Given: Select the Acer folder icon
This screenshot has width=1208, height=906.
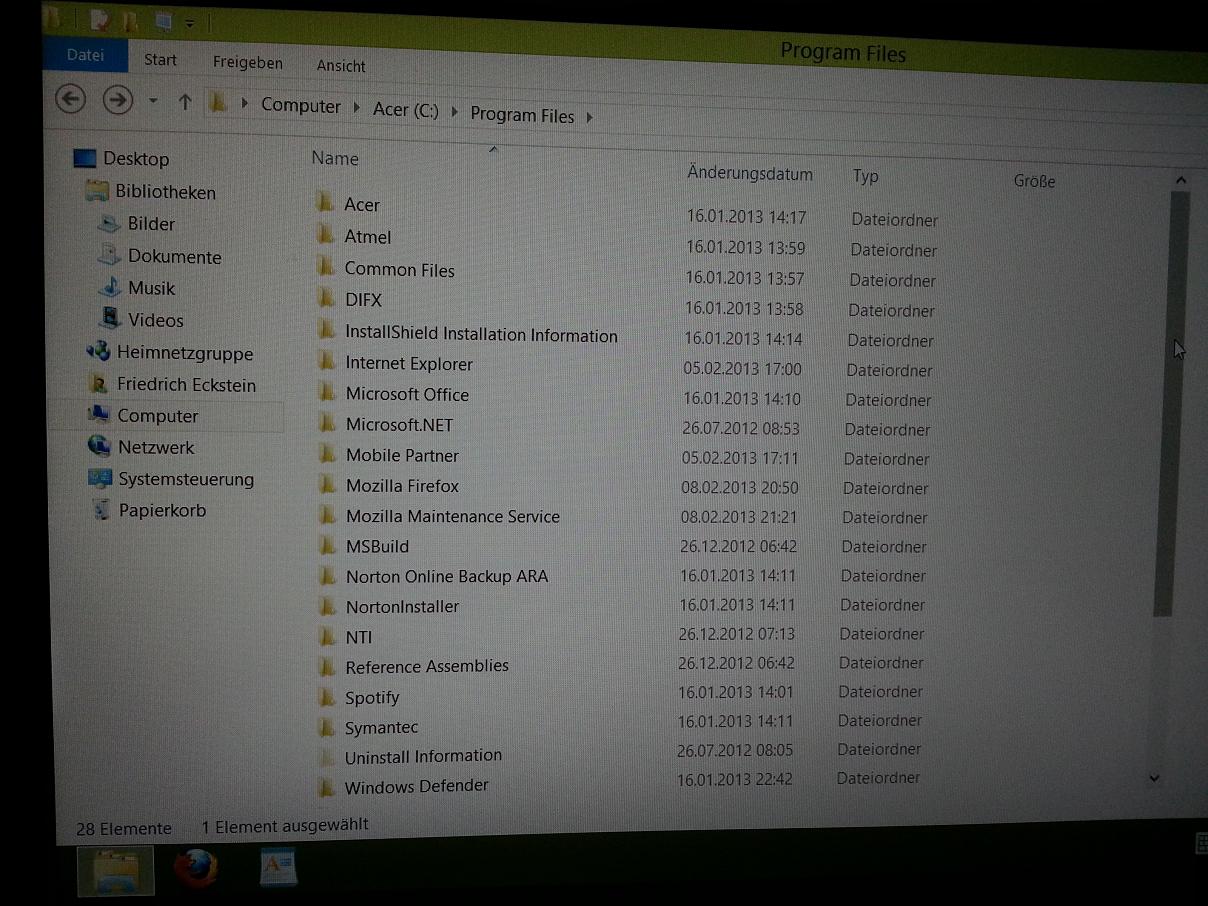Looking at the screenshot, I should point(325,203).
